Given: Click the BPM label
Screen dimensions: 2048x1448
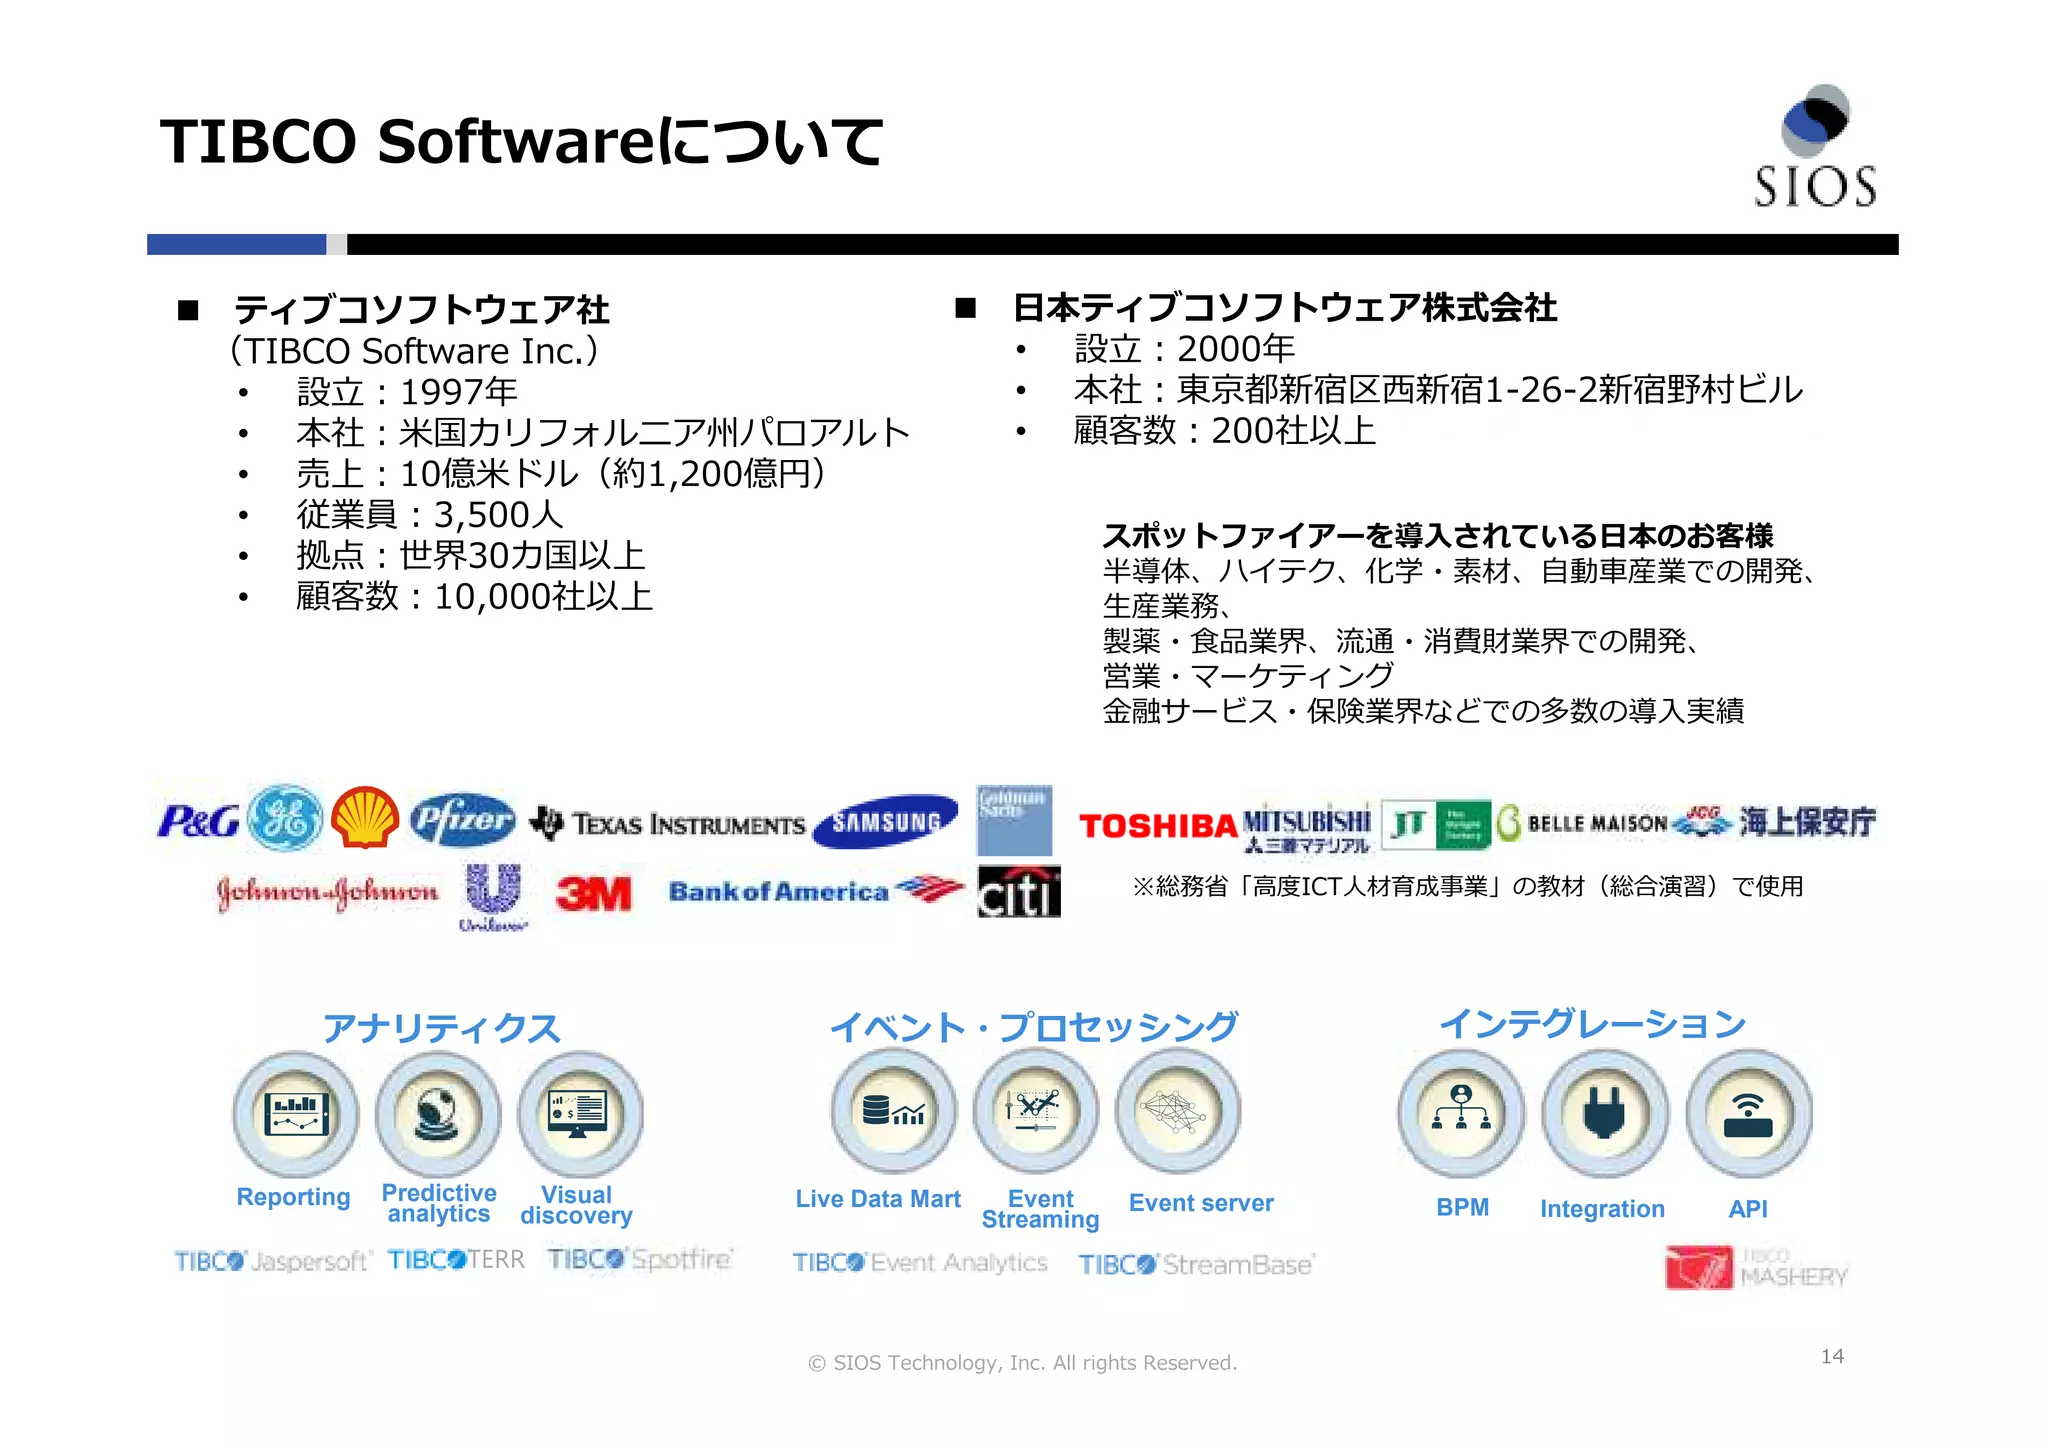Looking at the screenshot, I should pyautogui.click(x=1463, y=1208).
